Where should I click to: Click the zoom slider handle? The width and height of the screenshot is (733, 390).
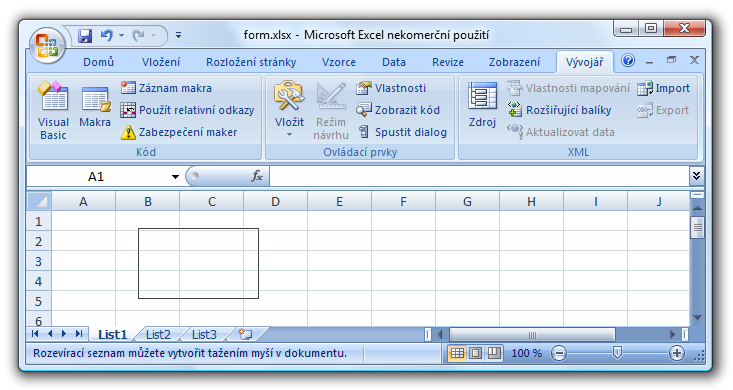tap(617, 353)
